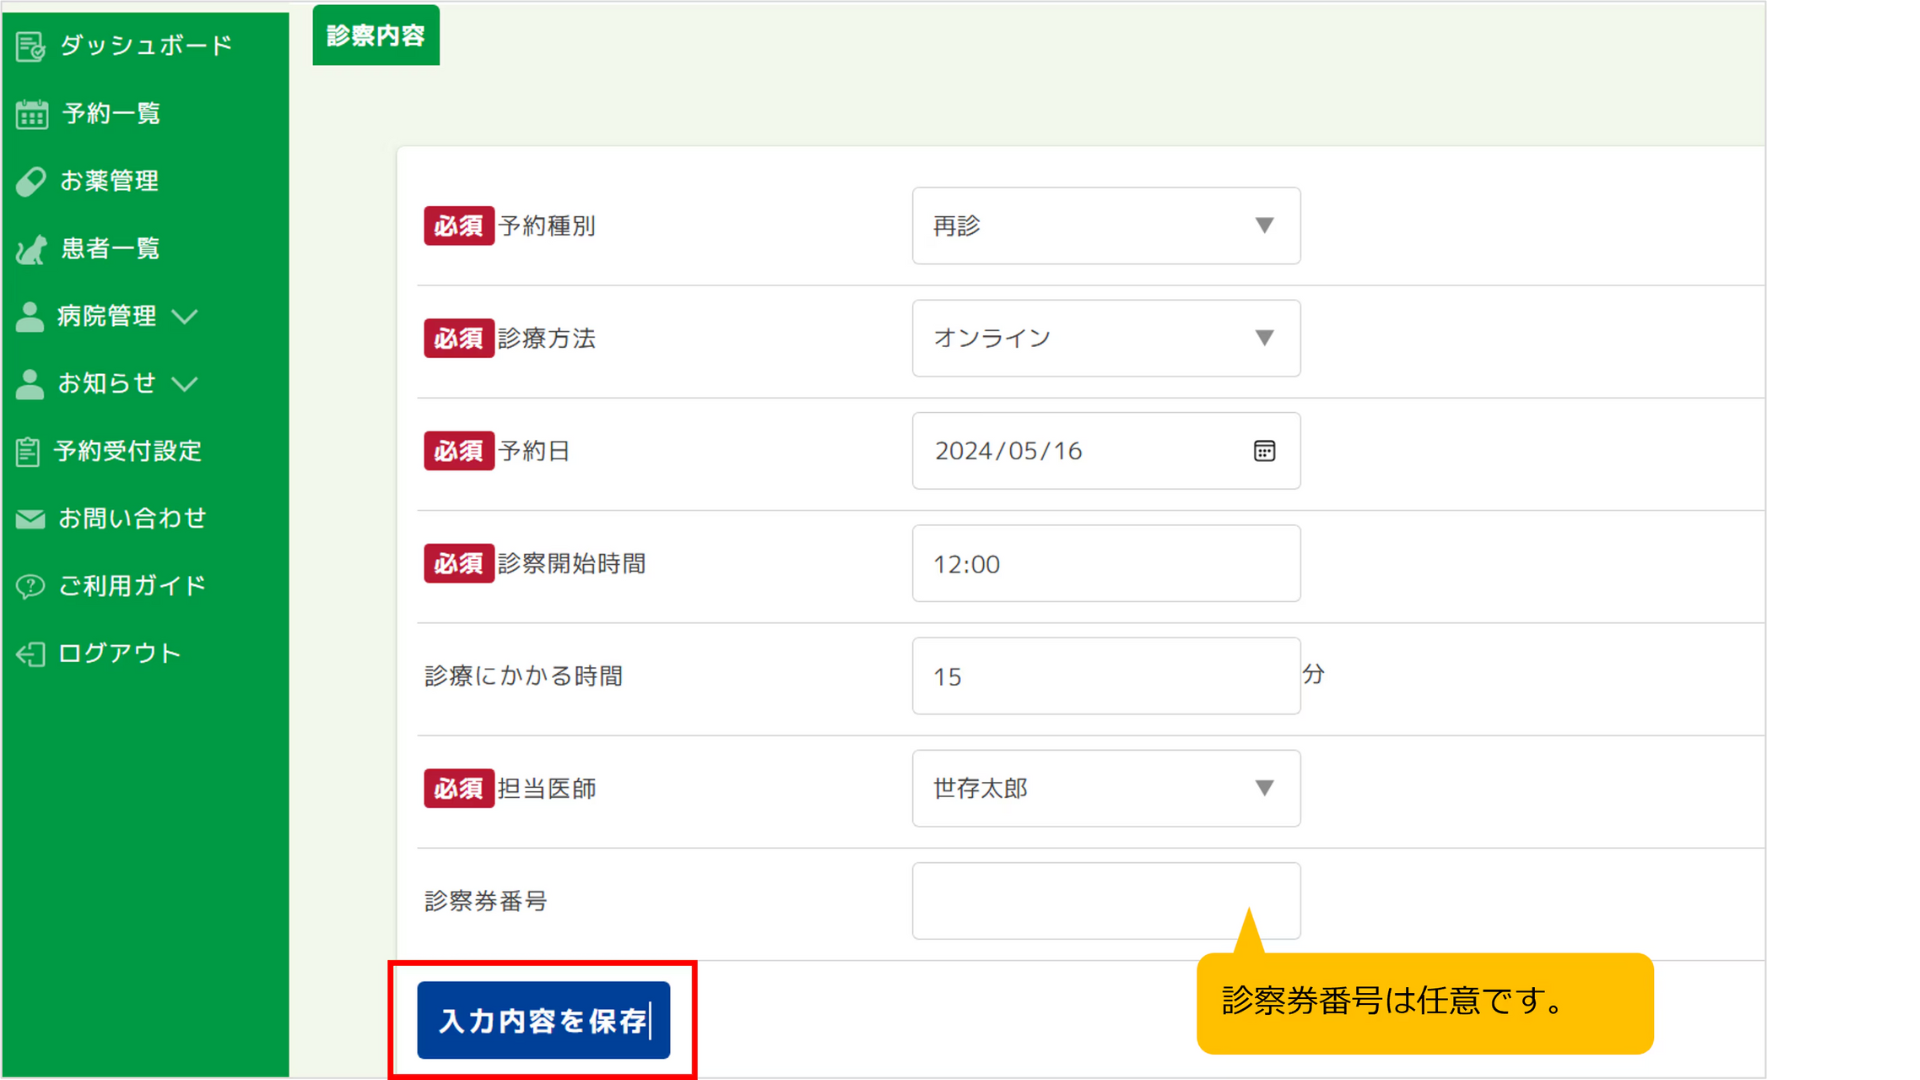
Task: Open the calendar picker in 予約日 field
Action: (x=1264, y=451)
